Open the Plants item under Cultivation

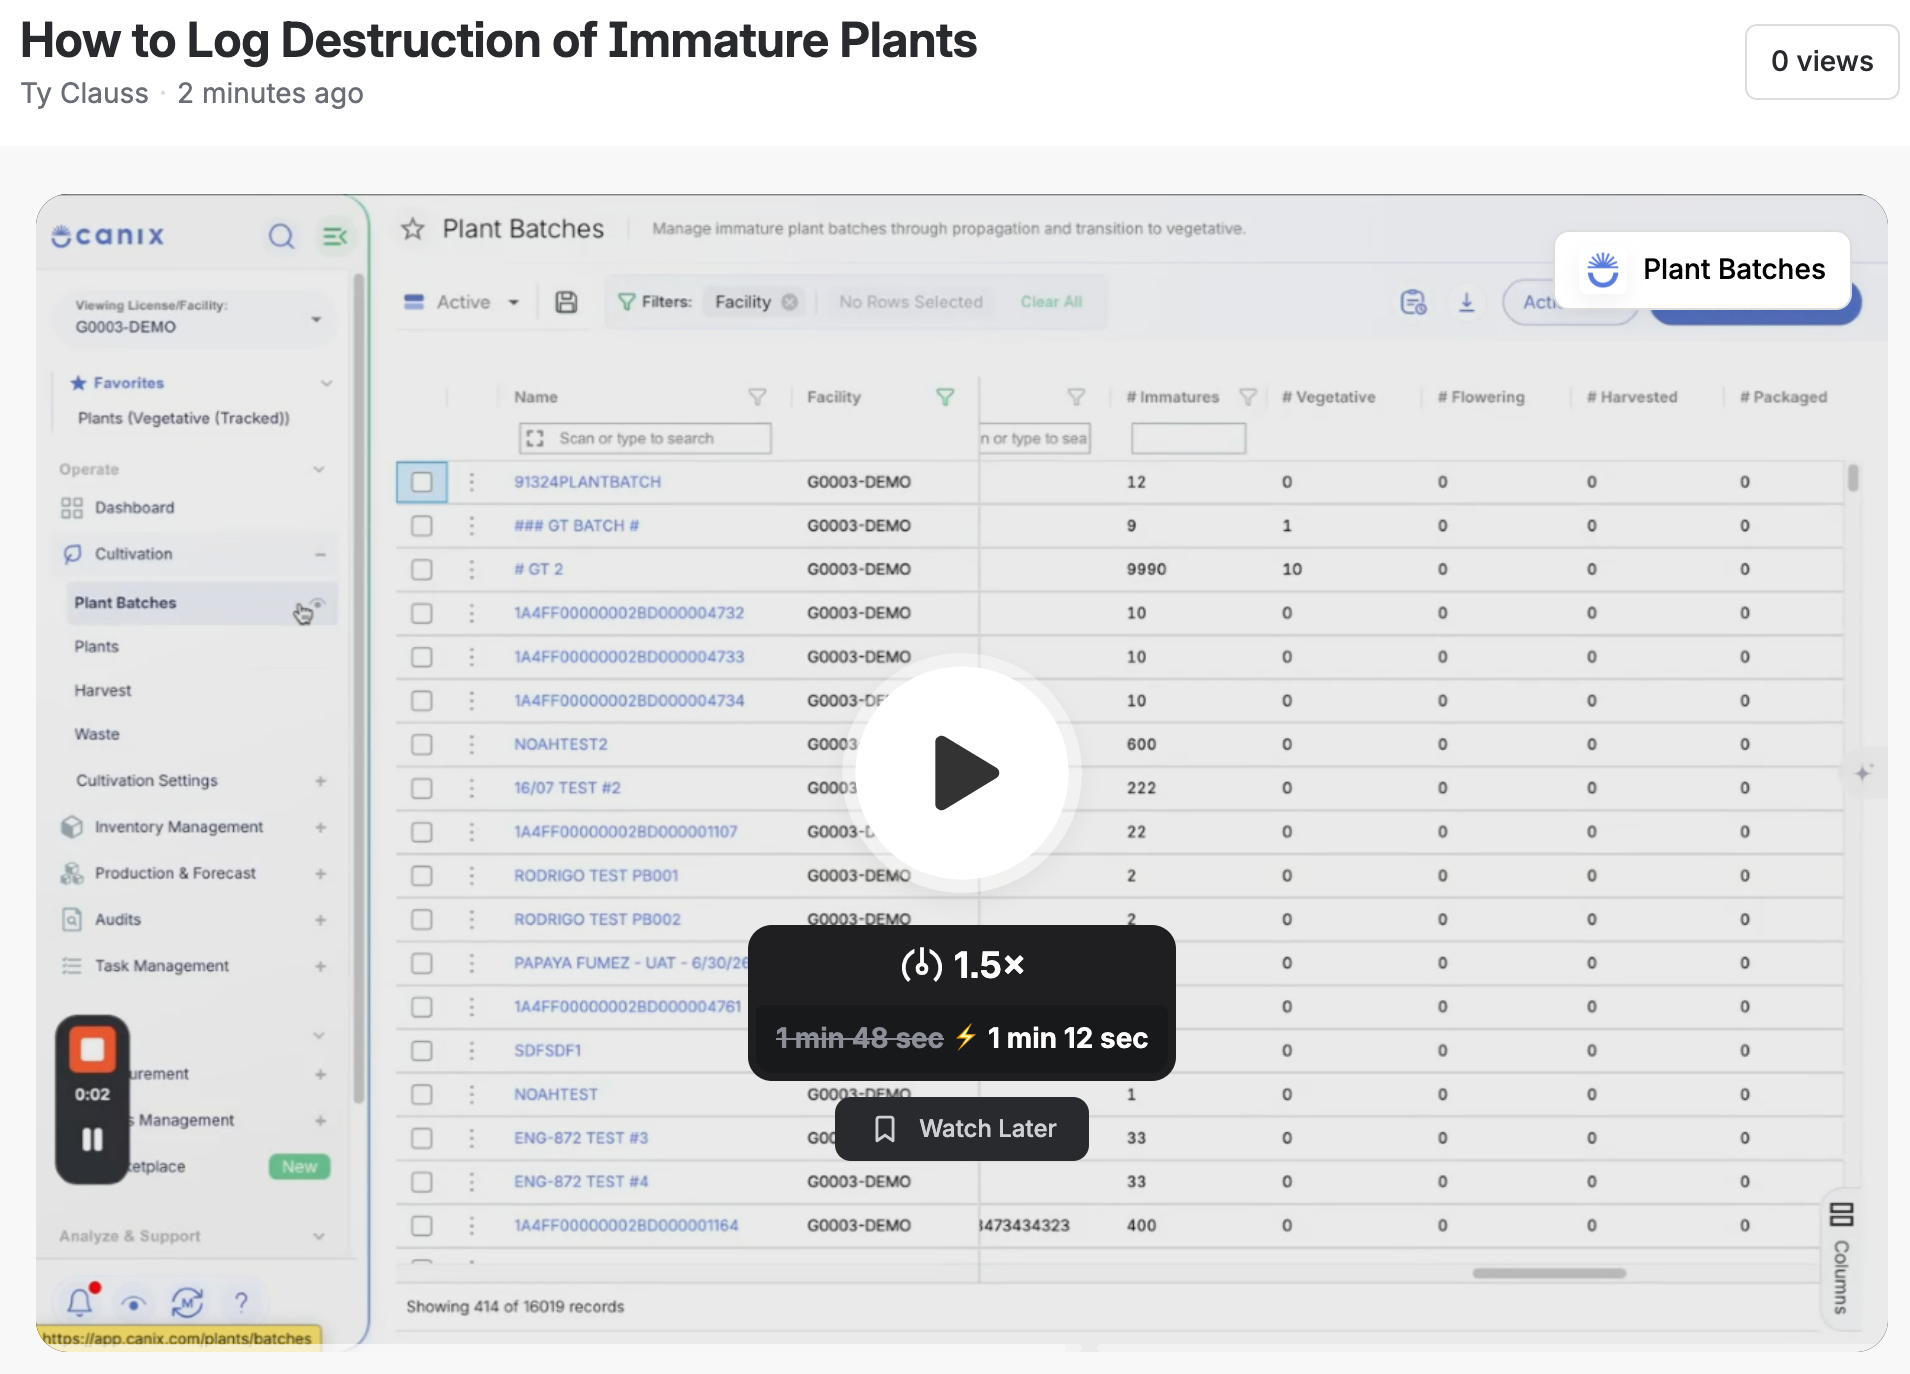pos(96,647)
